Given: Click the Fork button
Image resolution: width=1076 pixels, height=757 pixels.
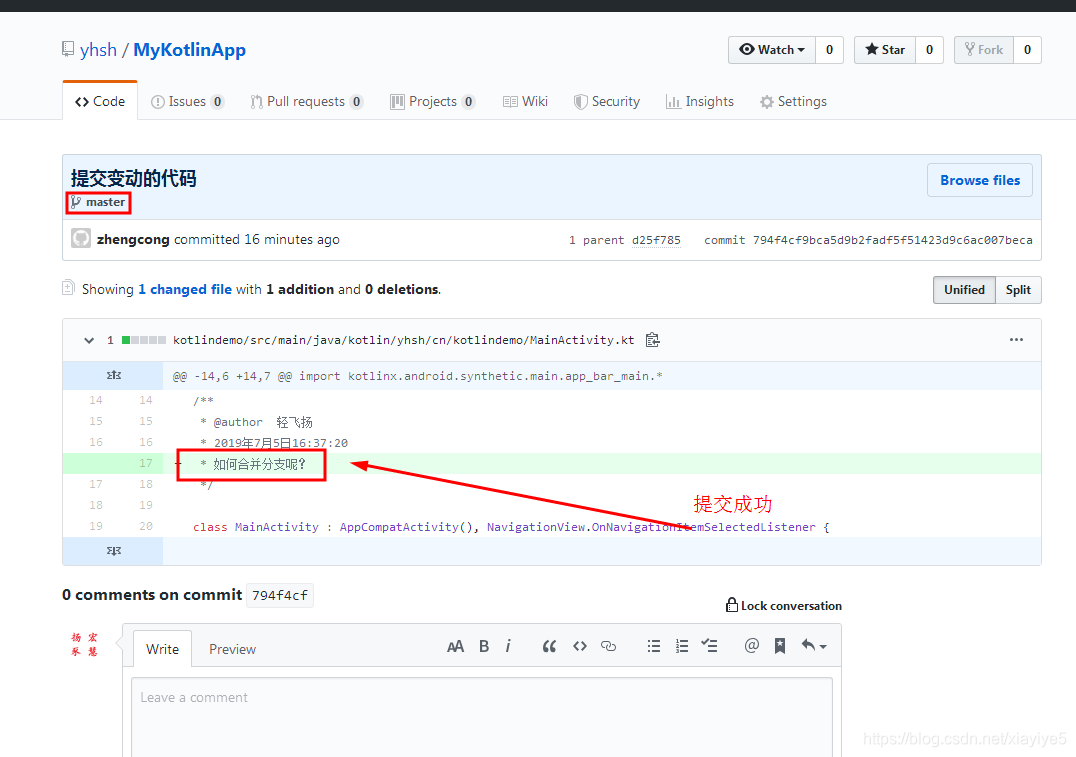Looking at the screenshot, I should [983, 49].
